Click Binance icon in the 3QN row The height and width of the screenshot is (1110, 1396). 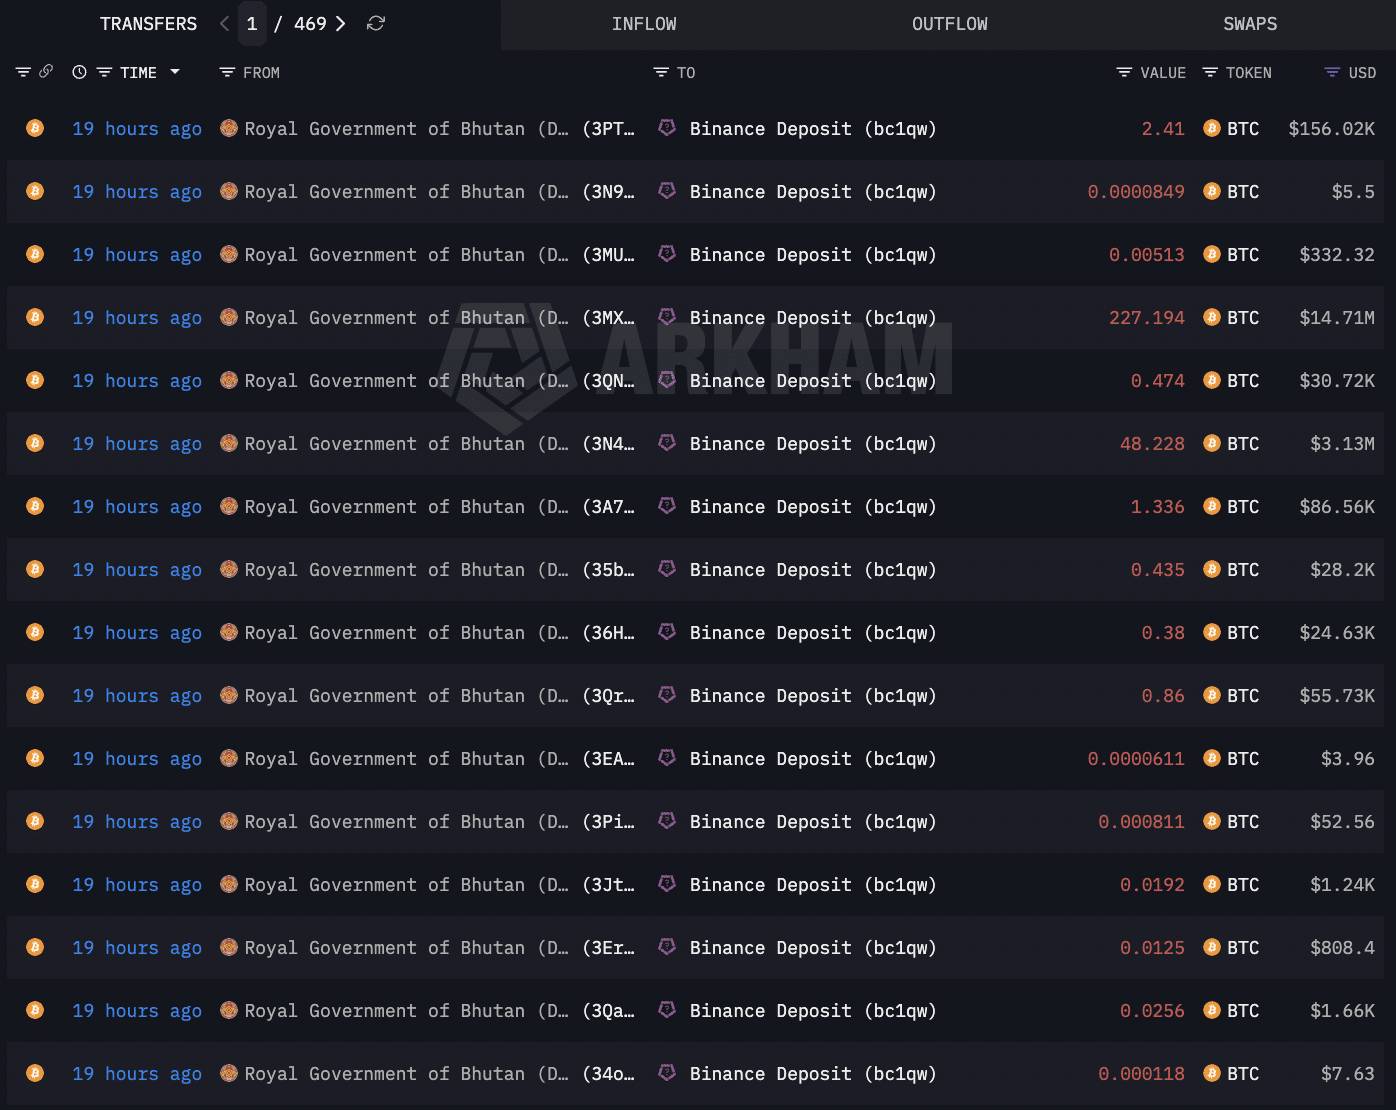[x=667, y=380]
